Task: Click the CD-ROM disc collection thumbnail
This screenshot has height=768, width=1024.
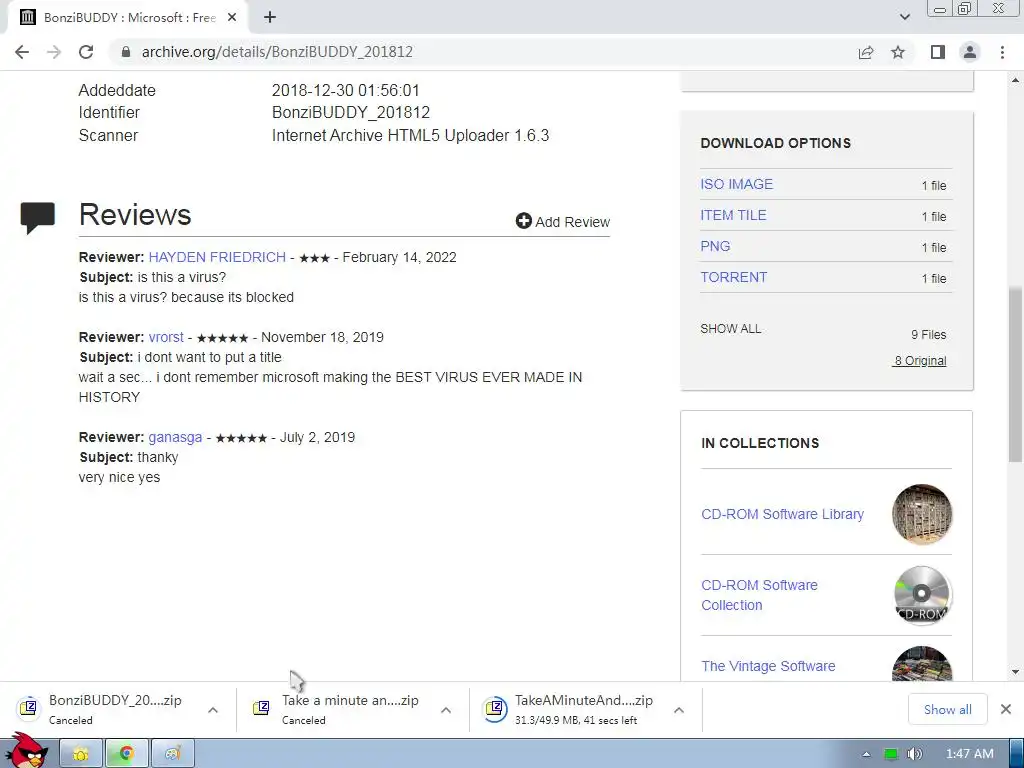Action: (922, 595)
